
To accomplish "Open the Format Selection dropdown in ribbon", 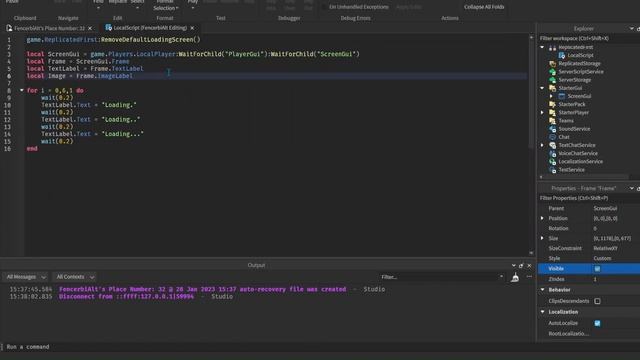I will click(166, 6).
